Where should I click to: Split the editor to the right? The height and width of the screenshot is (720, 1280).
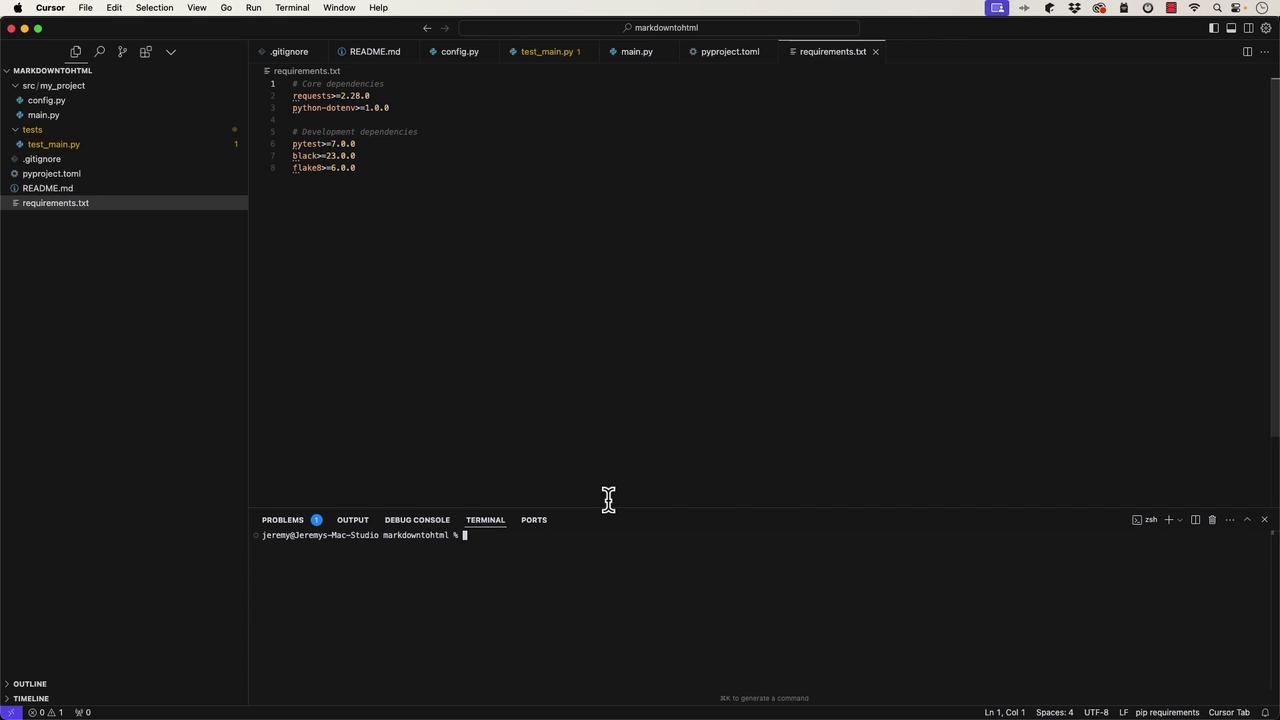pyautogui.click(x=1247, y=52)
